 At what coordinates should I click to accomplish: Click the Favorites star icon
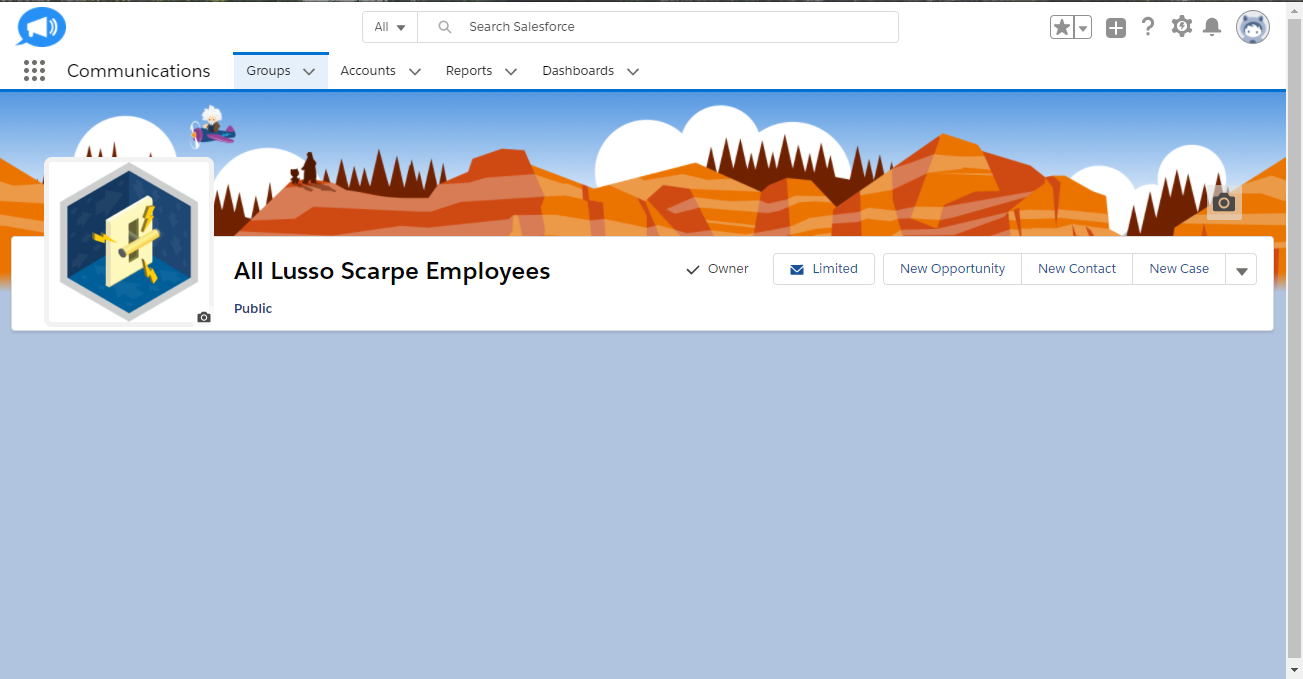[1062, 28]
